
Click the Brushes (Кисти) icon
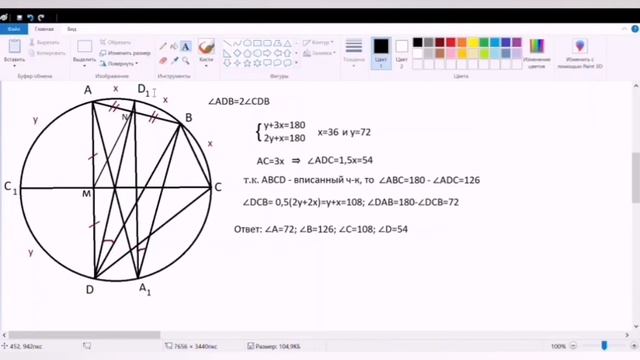point(206,46)
